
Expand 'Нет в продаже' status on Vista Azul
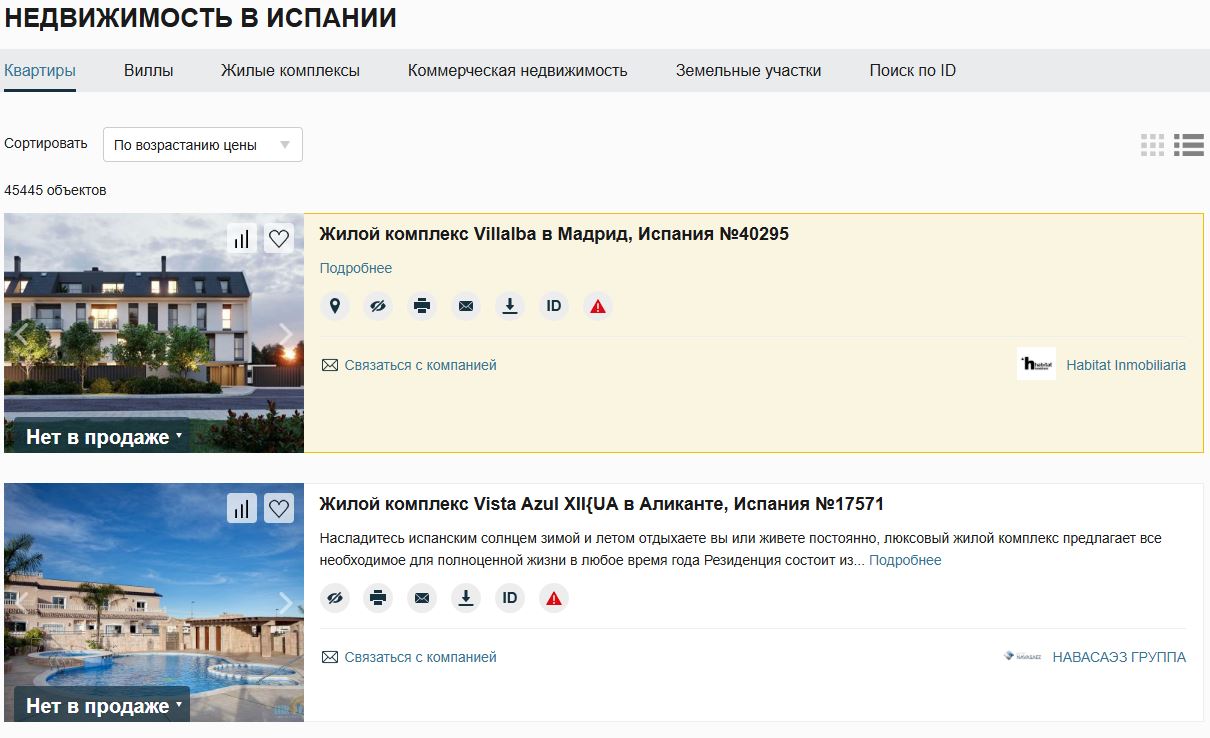(x=103, y=706)
